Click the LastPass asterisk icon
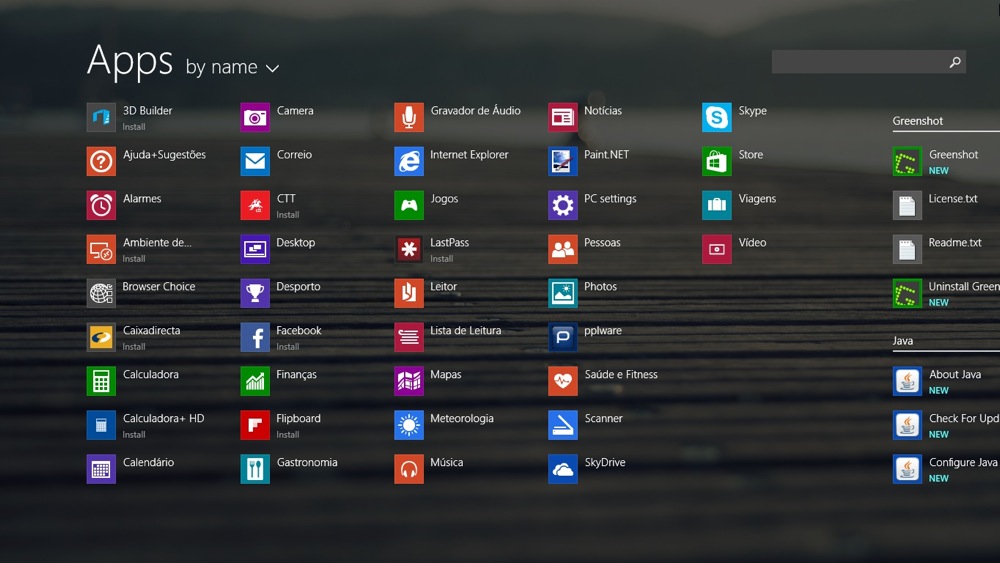1000x563 pixels. click(x=409, y=249)
